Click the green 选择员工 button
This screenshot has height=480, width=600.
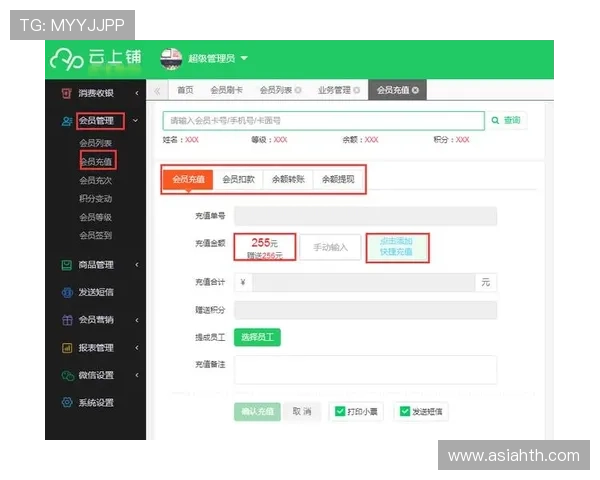(257, 337)
